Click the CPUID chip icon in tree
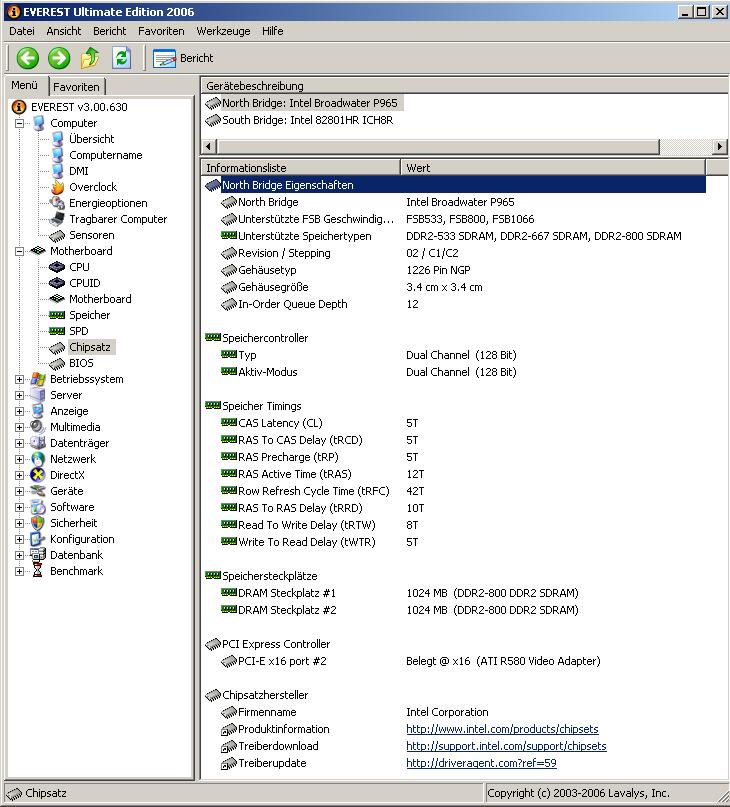Screen dimensions: 730x807 57,283
